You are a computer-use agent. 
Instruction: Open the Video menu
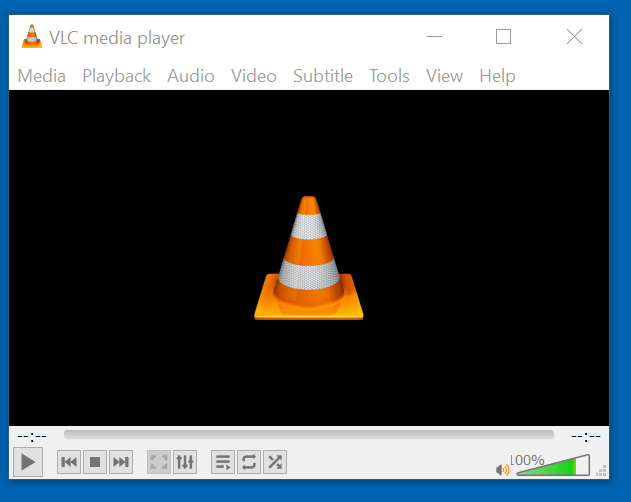[254, 76]
